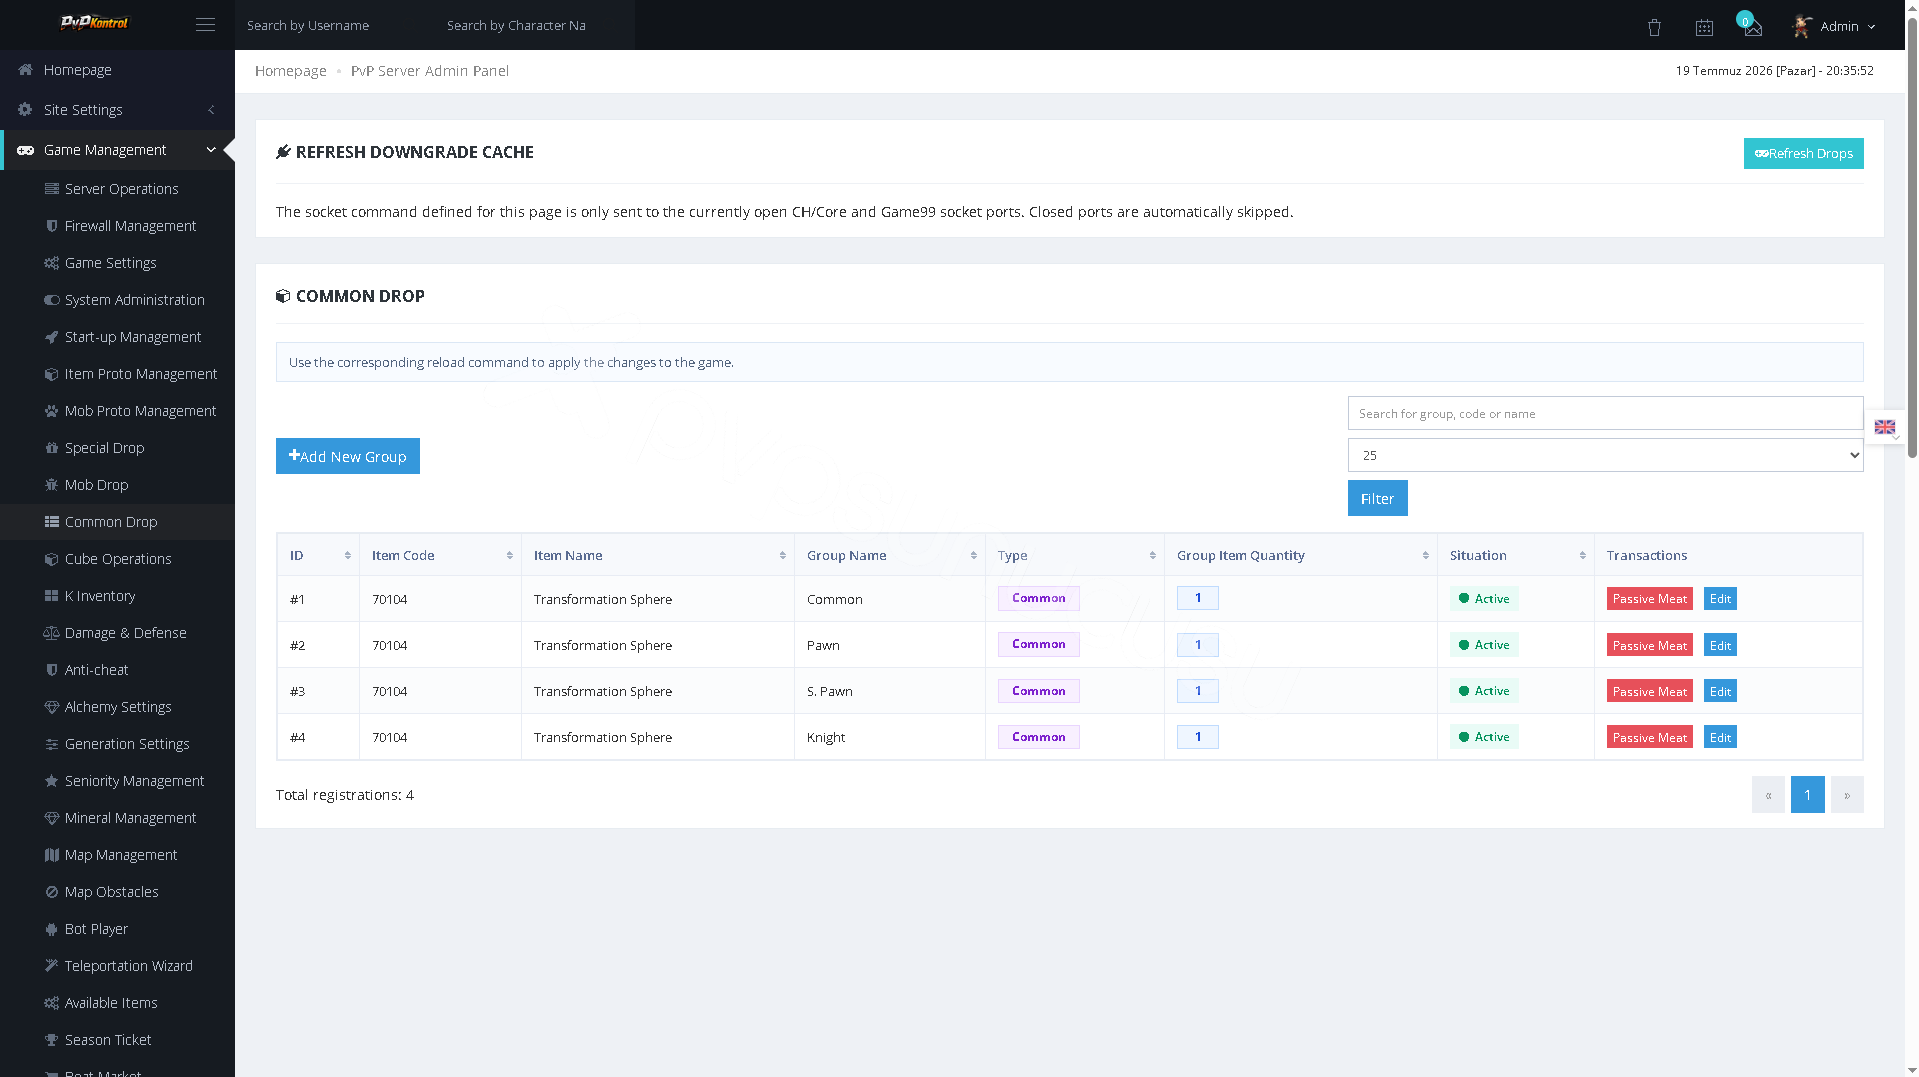Open the Admin user dropdown

click(x=1834, y=26)
